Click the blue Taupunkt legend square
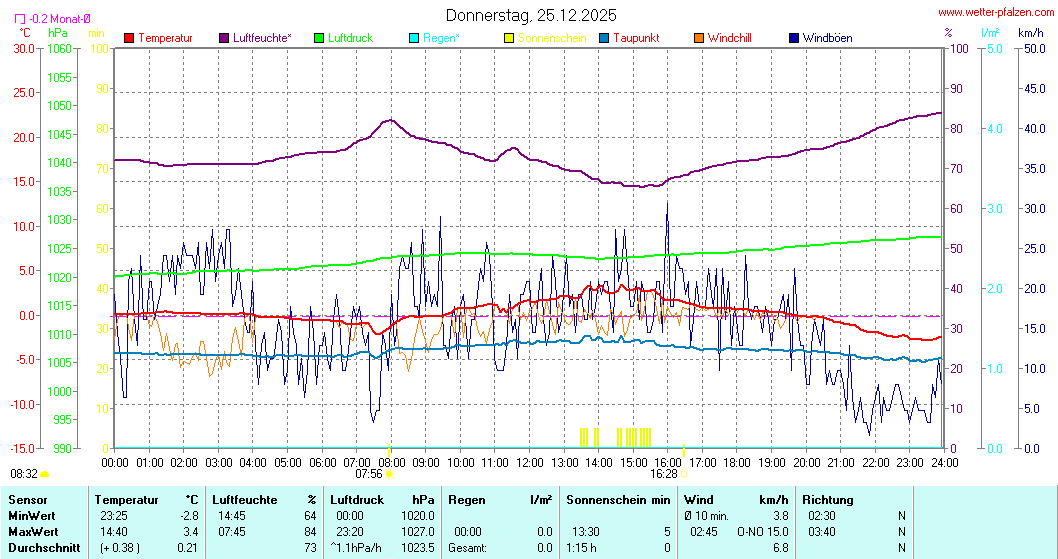The height and width of the screenshot is (559, 1058). pyautogui.click(x=604, y=38)
